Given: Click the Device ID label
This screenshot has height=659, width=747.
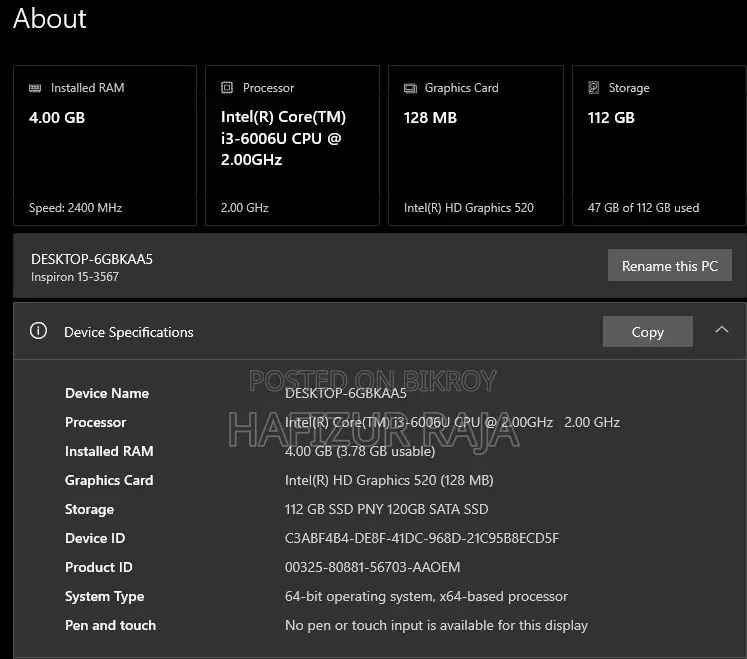Looking at the screenshot, I should pyautogui.click(x=95, y=538).
